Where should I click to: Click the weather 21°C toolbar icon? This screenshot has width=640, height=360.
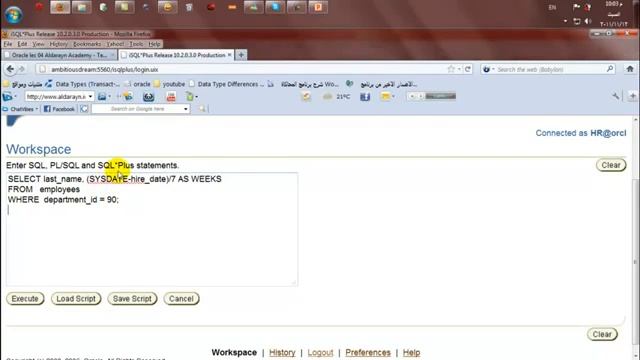tap(337, 97)
